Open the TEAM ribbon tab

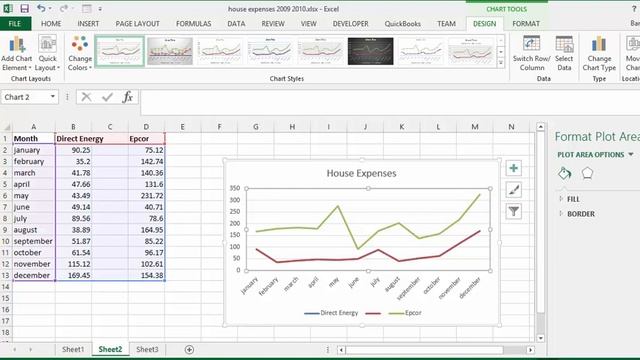click(x=446, y=24)
